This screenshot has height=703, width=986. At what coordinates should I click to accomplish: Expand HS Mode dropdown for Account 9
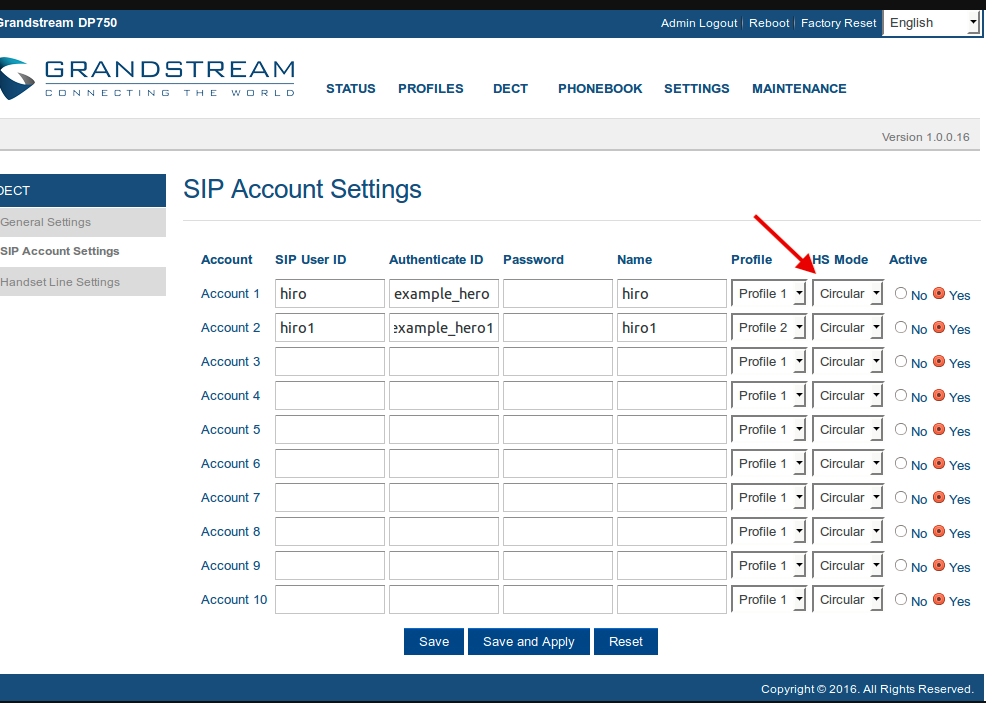[848, 565]
